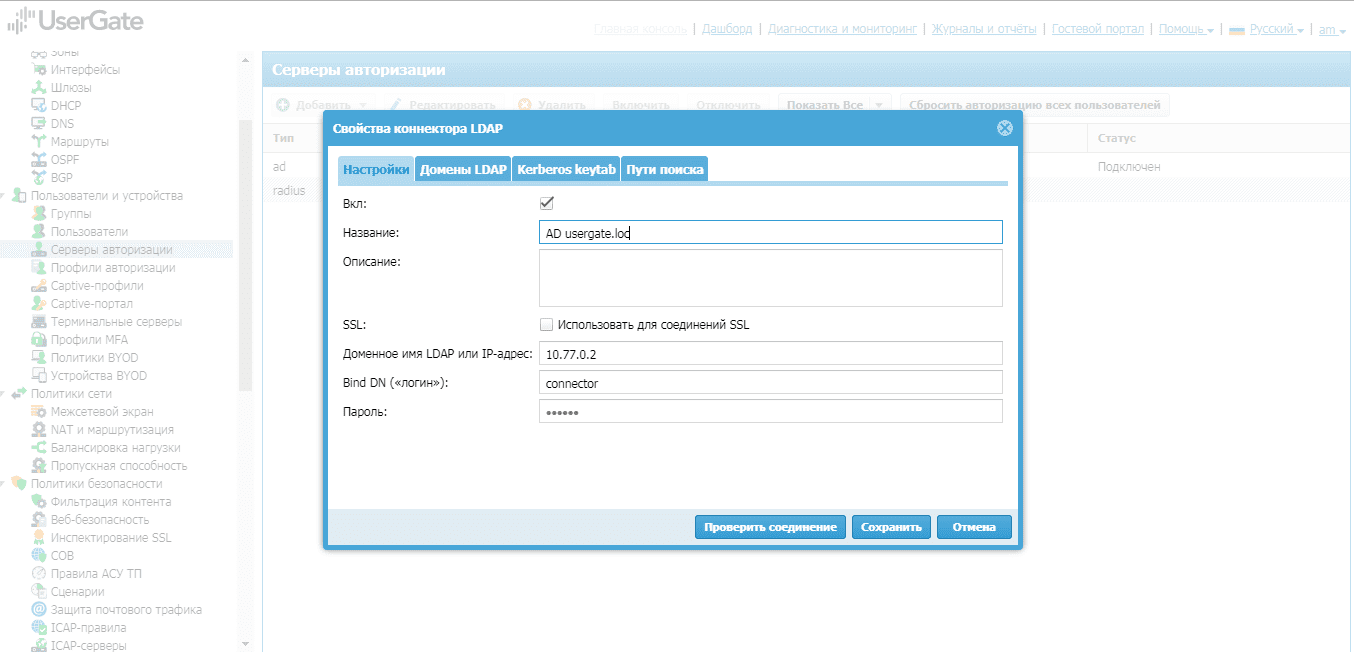Click the Users (Пользователи) icon
This screenshot has width=1354, height=652.
[x=39, y=231]
